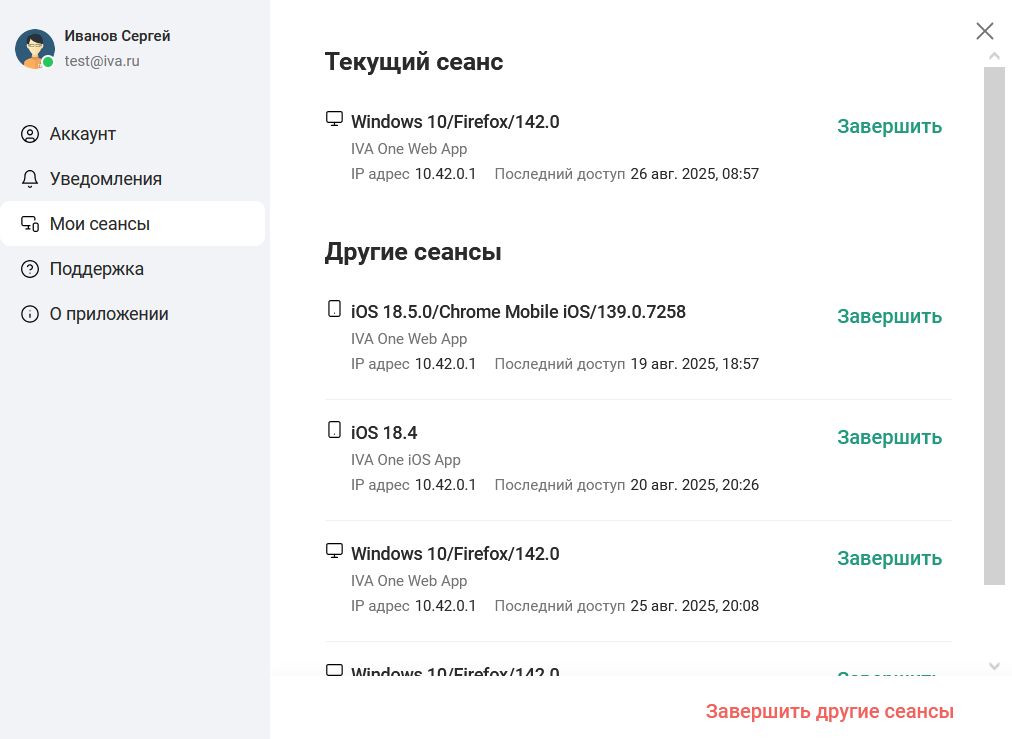The width and height of the screenshot is (1012, 739).
Task: Close the settings dialog with the X
Action: (984, 31)
